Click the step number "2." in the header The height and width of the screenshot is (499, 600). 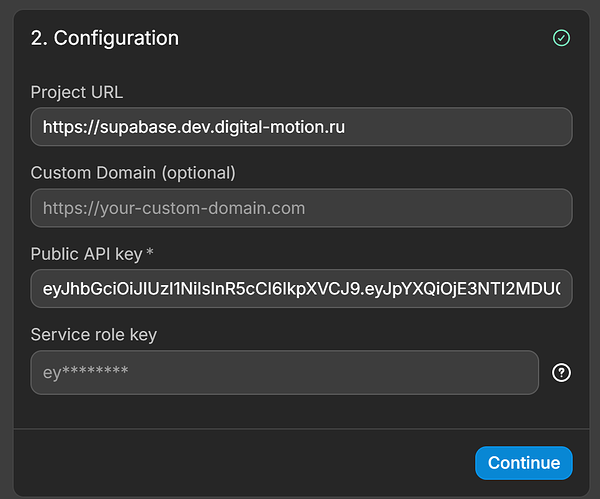39,38
